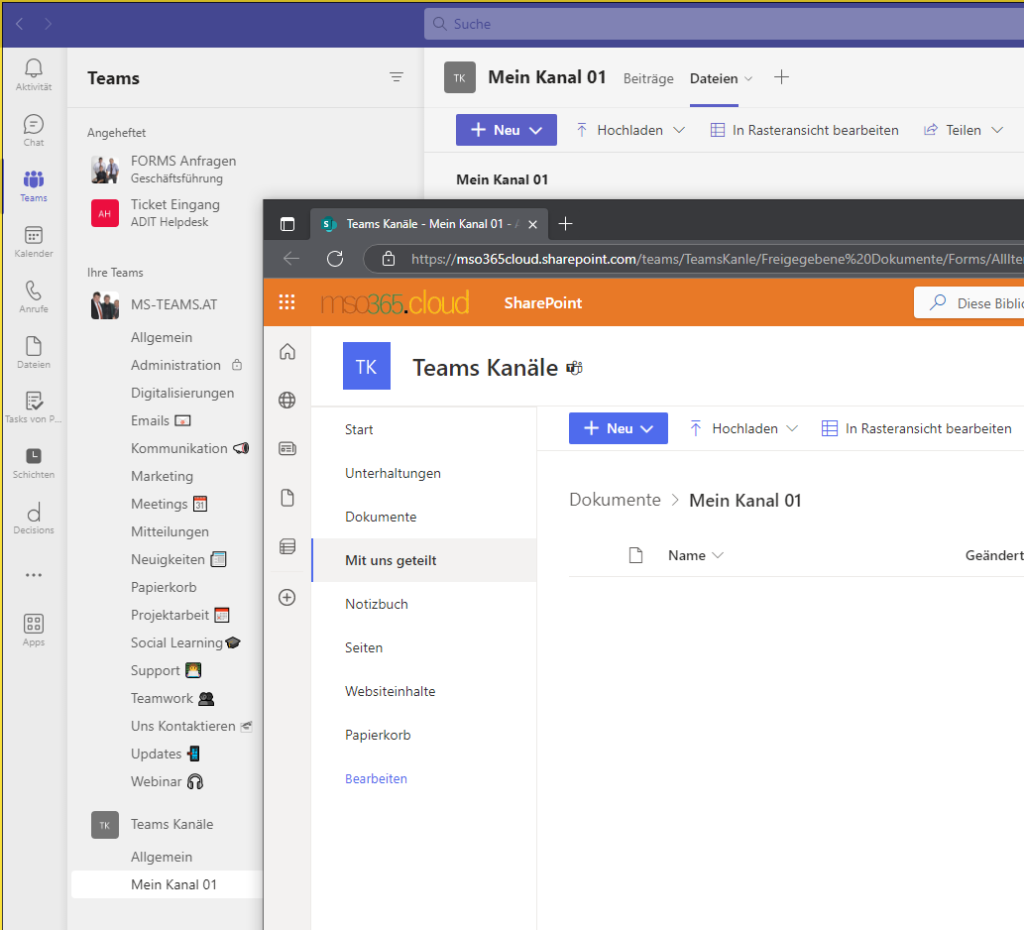
Task: Go back with Teams history back arrow
Action: pos(20,24)
